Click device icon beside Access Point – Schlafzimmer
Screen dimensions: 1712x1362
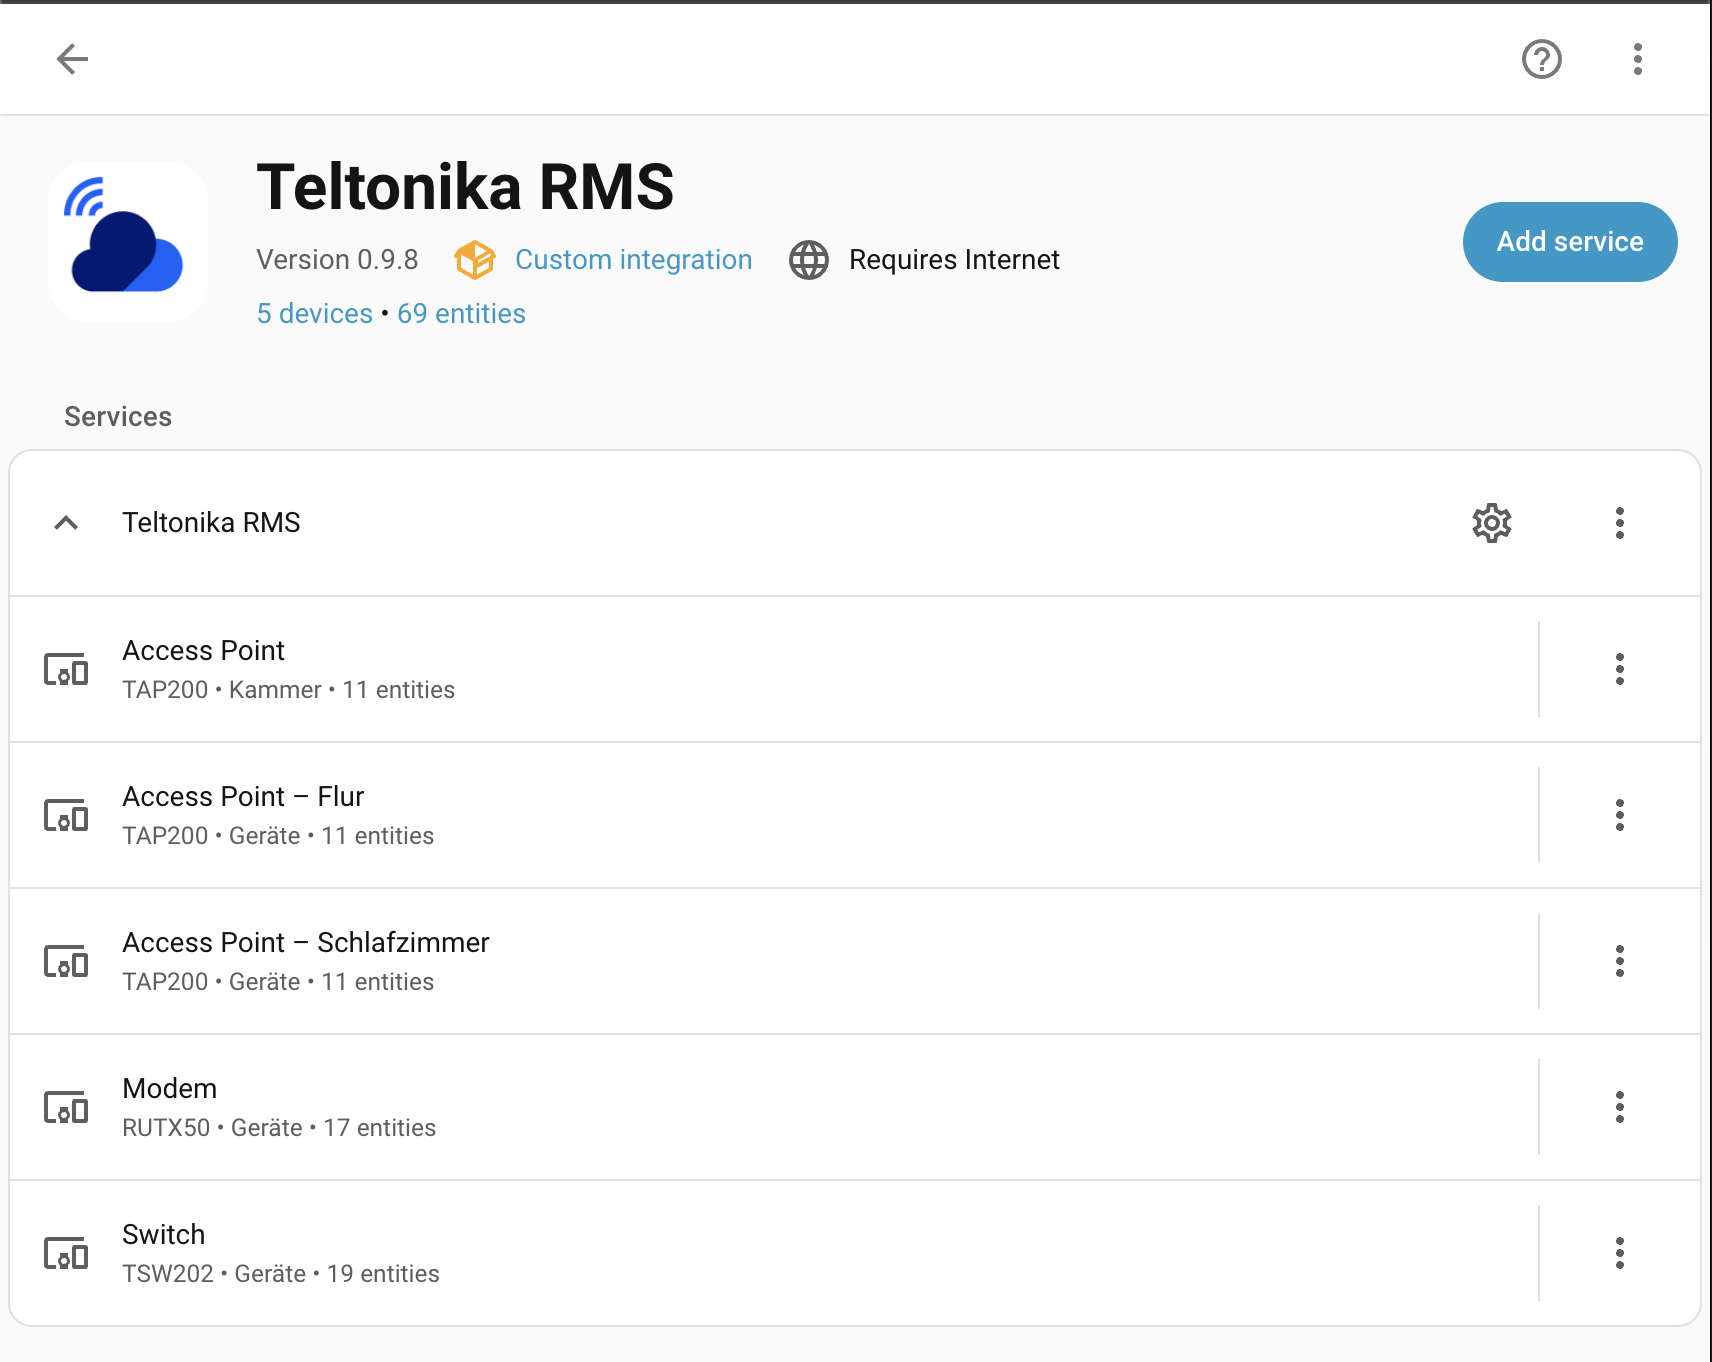66,961
